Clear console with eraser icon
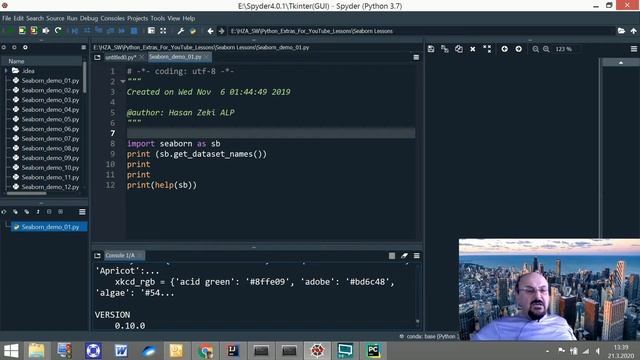This screenshot has width=640, height=360. click(x=404, y=256)
